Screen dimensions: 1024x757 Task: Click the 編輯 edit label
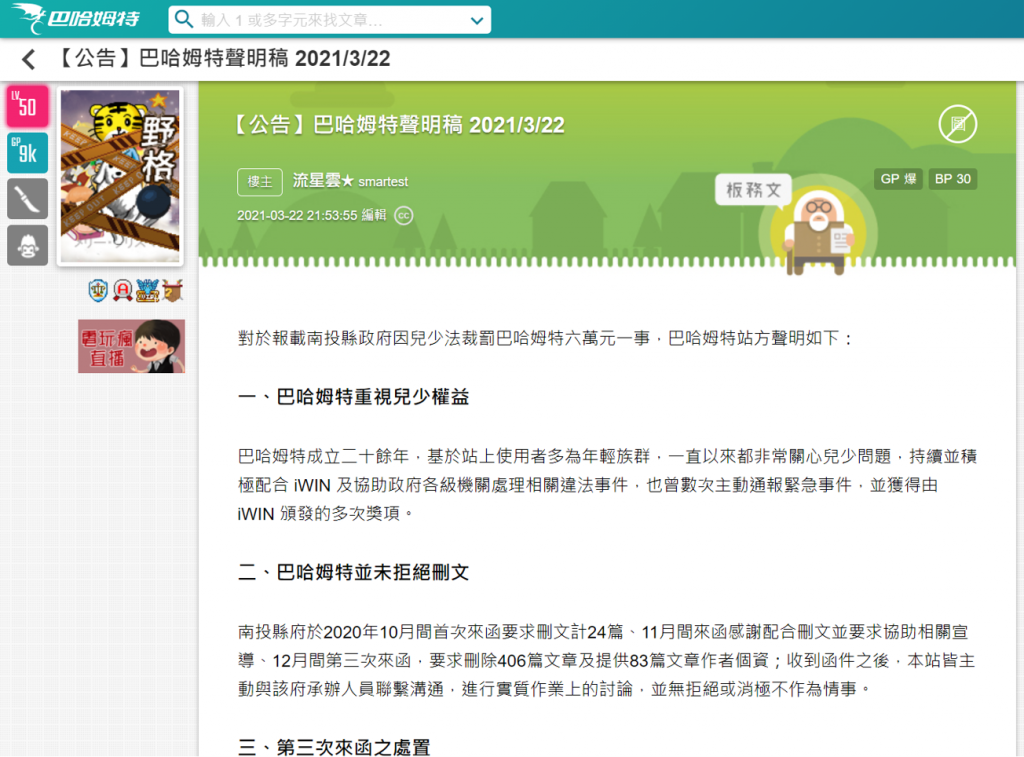374,216
